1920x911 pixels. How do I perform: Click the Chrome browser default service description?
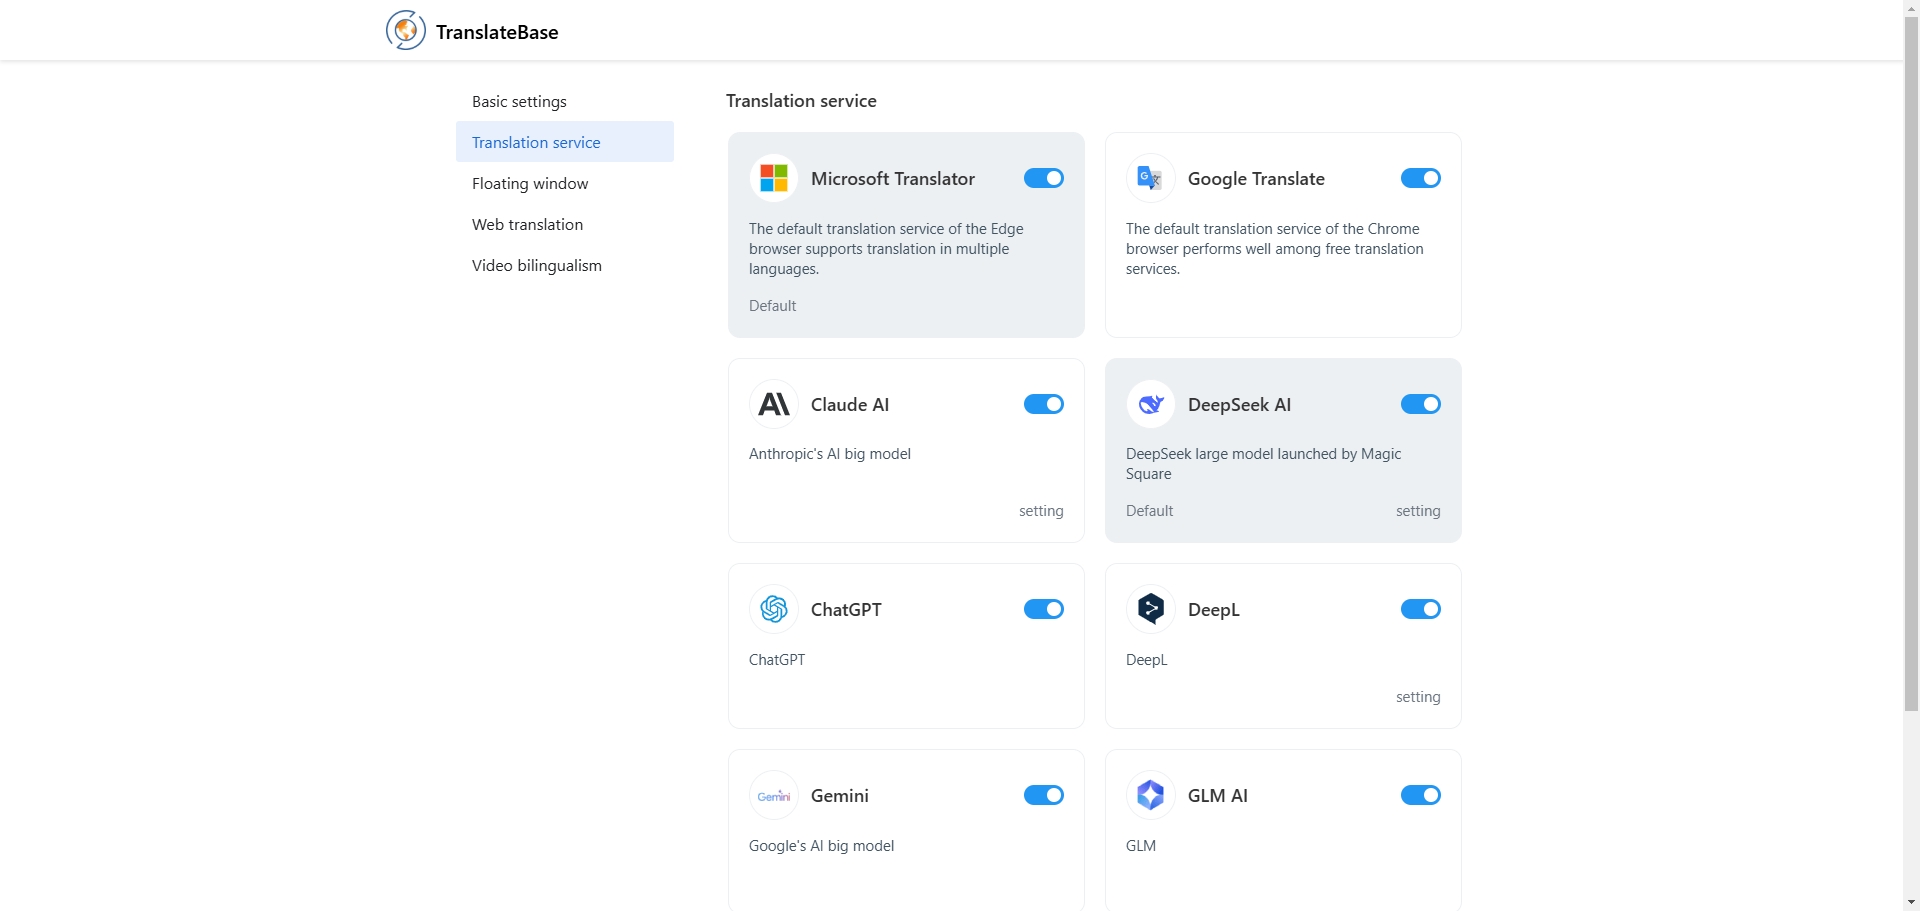coord(1275,249)
